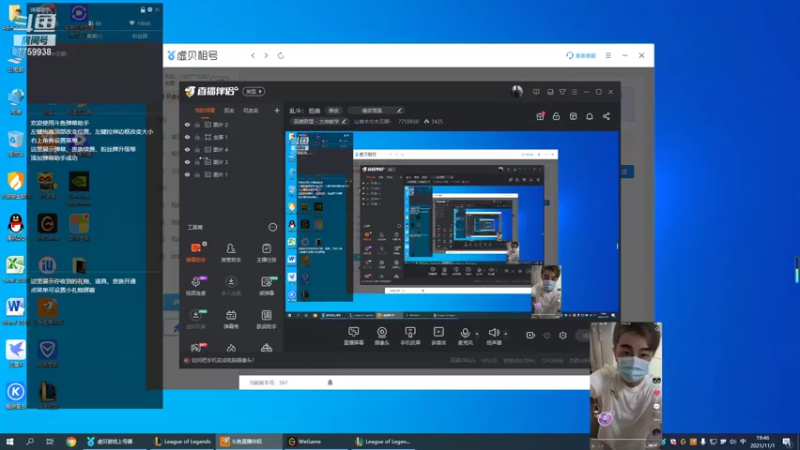Edit the 英雄联盟 category tag

tap(319, 121)
